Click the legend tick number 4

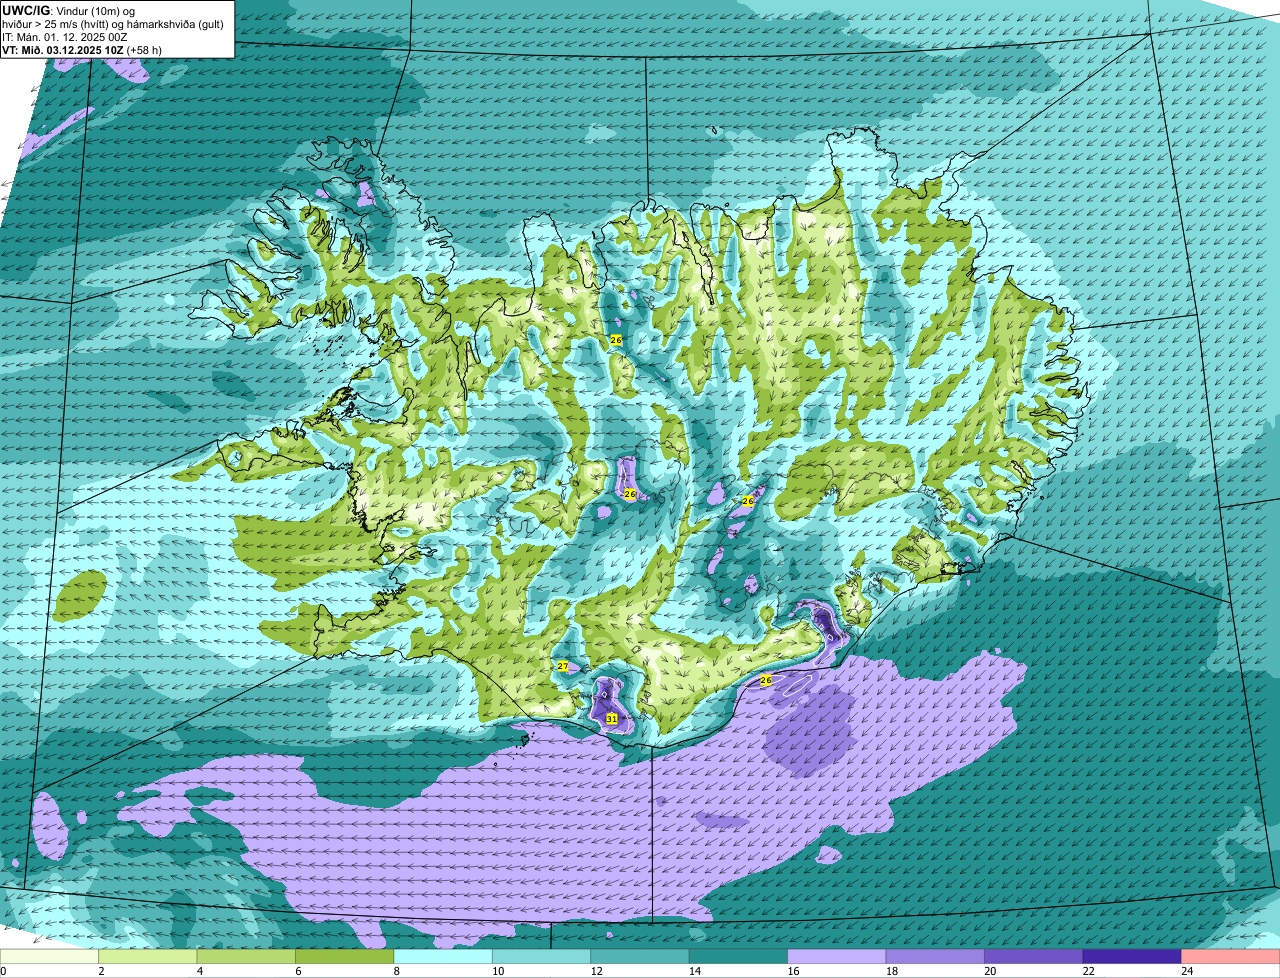(x=199, y=971)
